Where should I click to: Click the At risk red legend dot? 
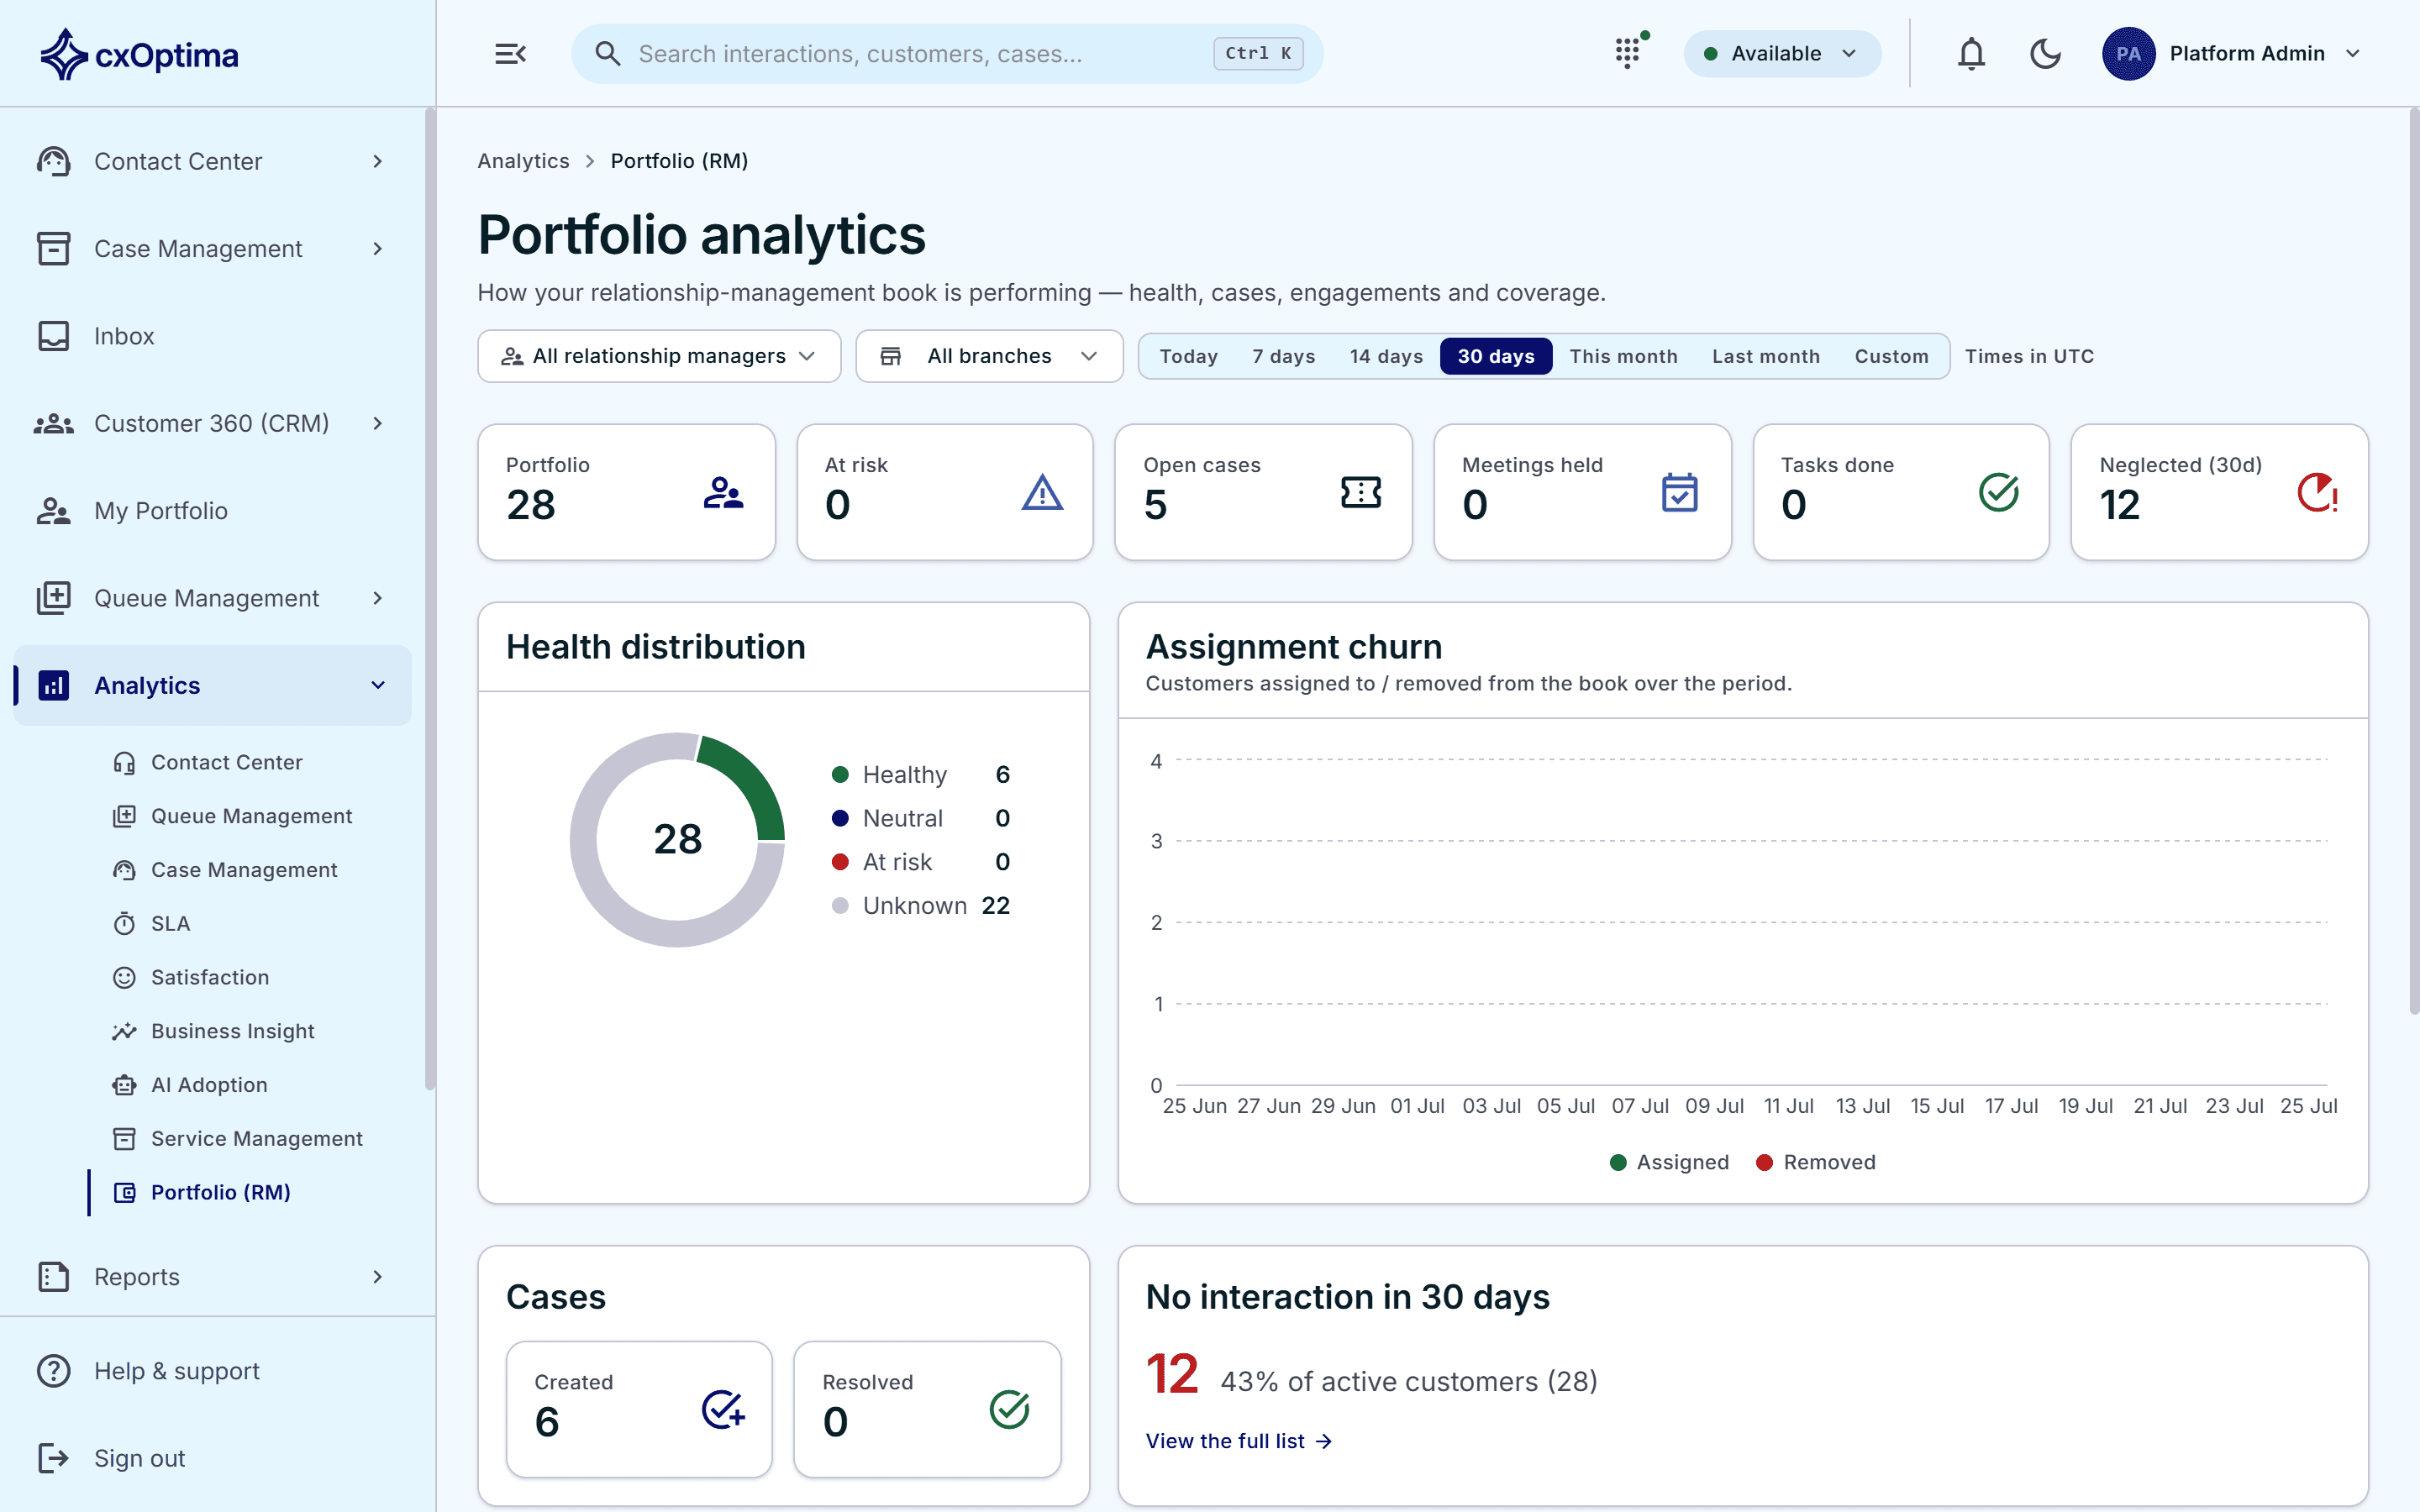(x=840, y=862)
